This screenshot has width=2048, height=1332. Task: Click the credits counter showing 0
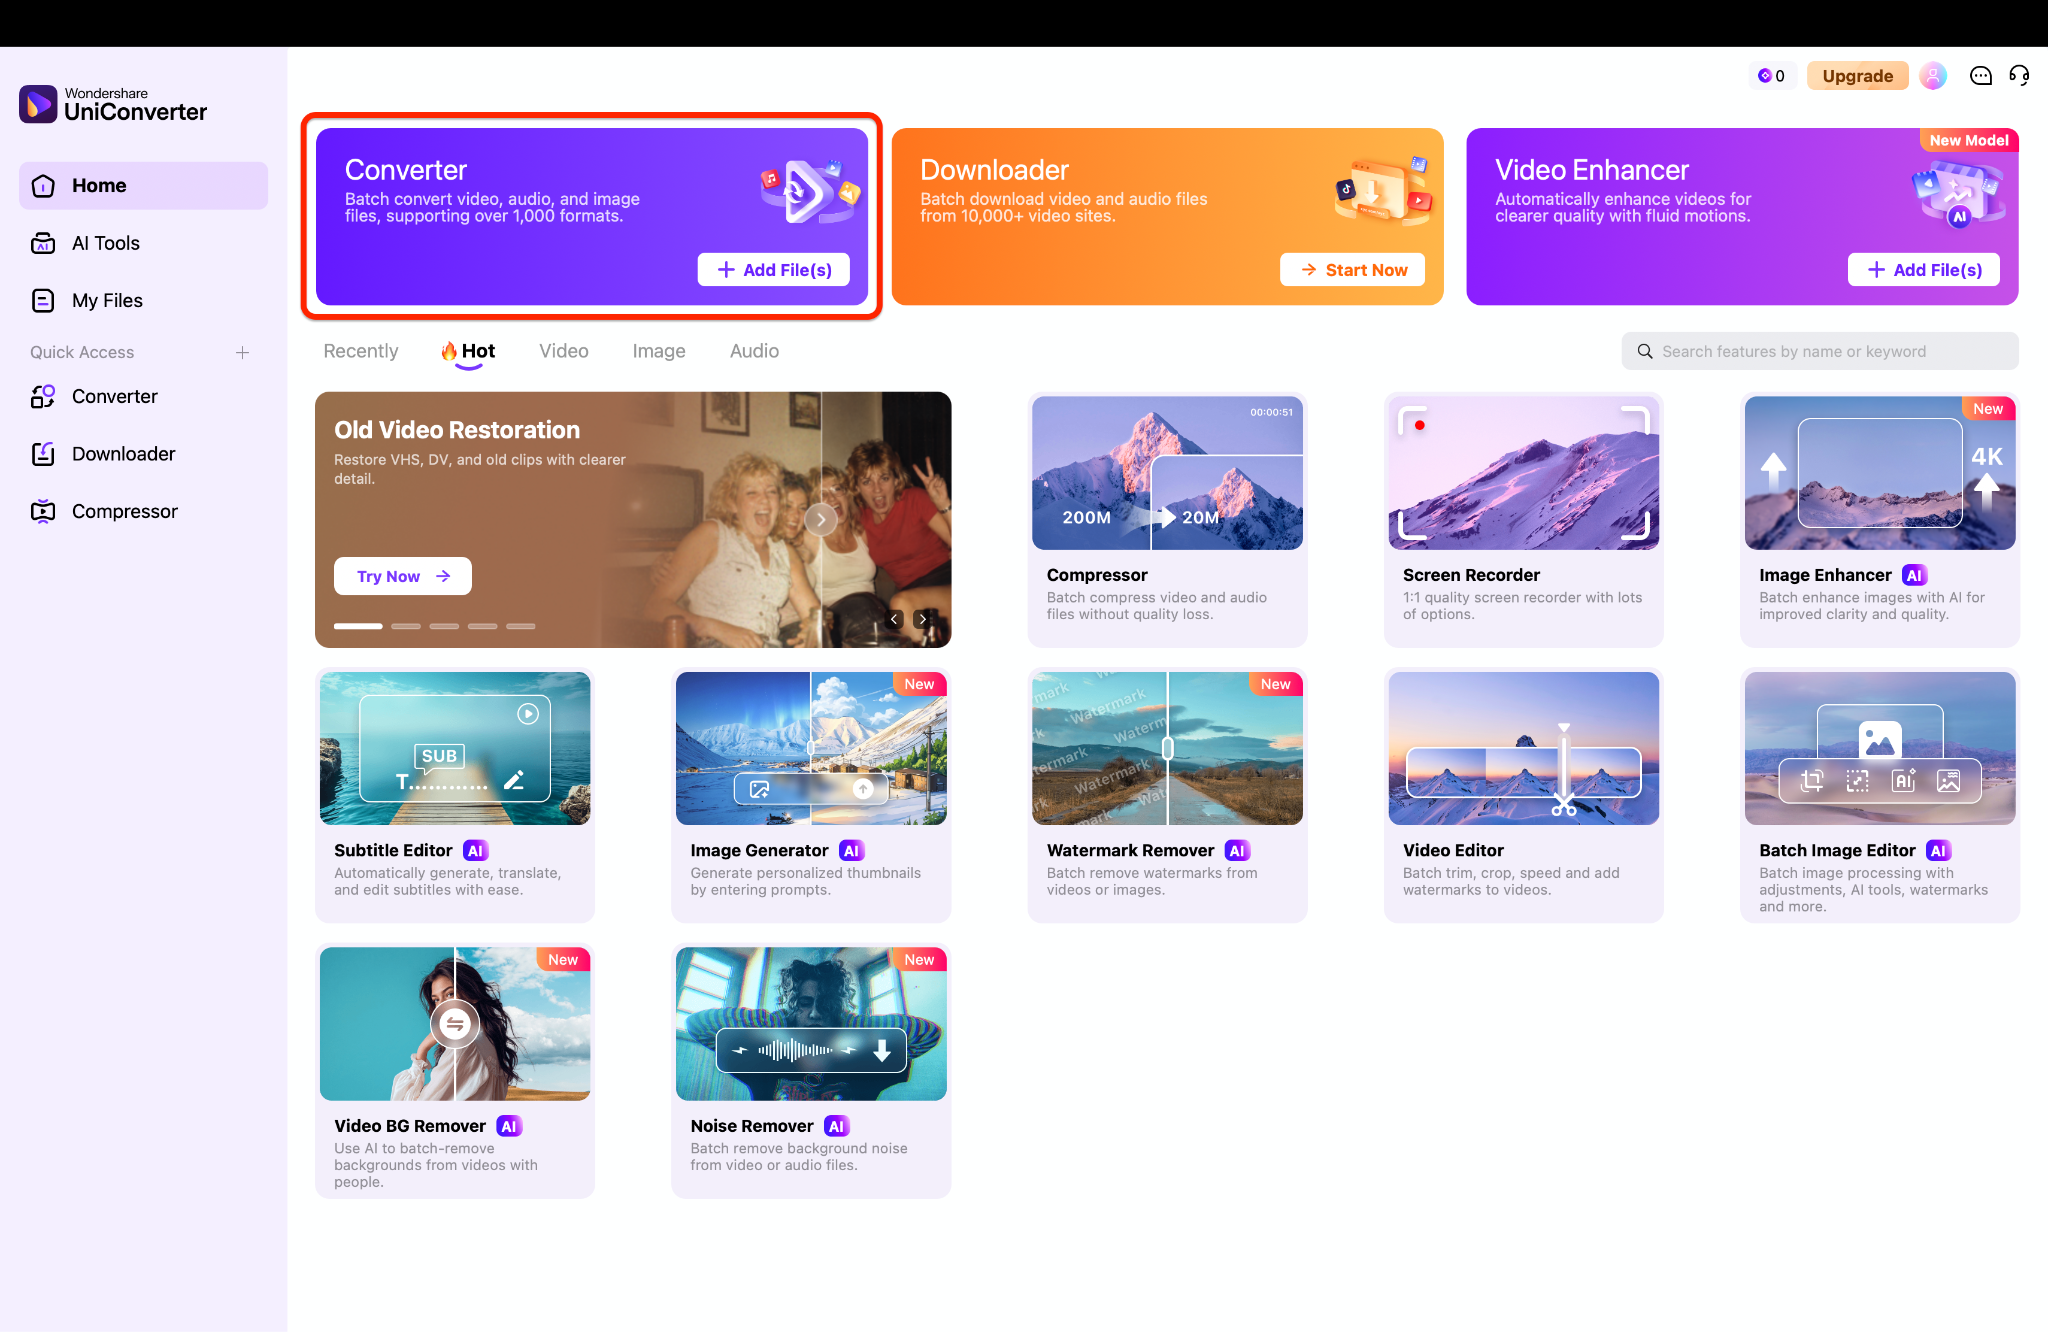point(1771,76)
